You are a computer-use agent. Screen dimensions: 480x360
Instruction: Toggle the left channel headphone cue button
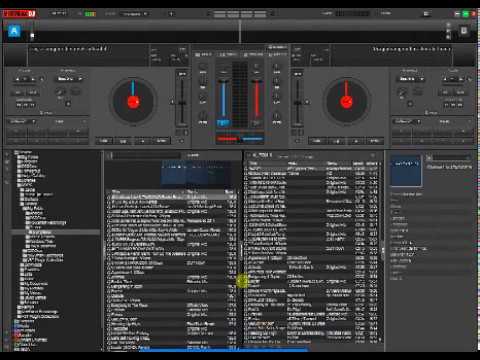tap(223, 123)
